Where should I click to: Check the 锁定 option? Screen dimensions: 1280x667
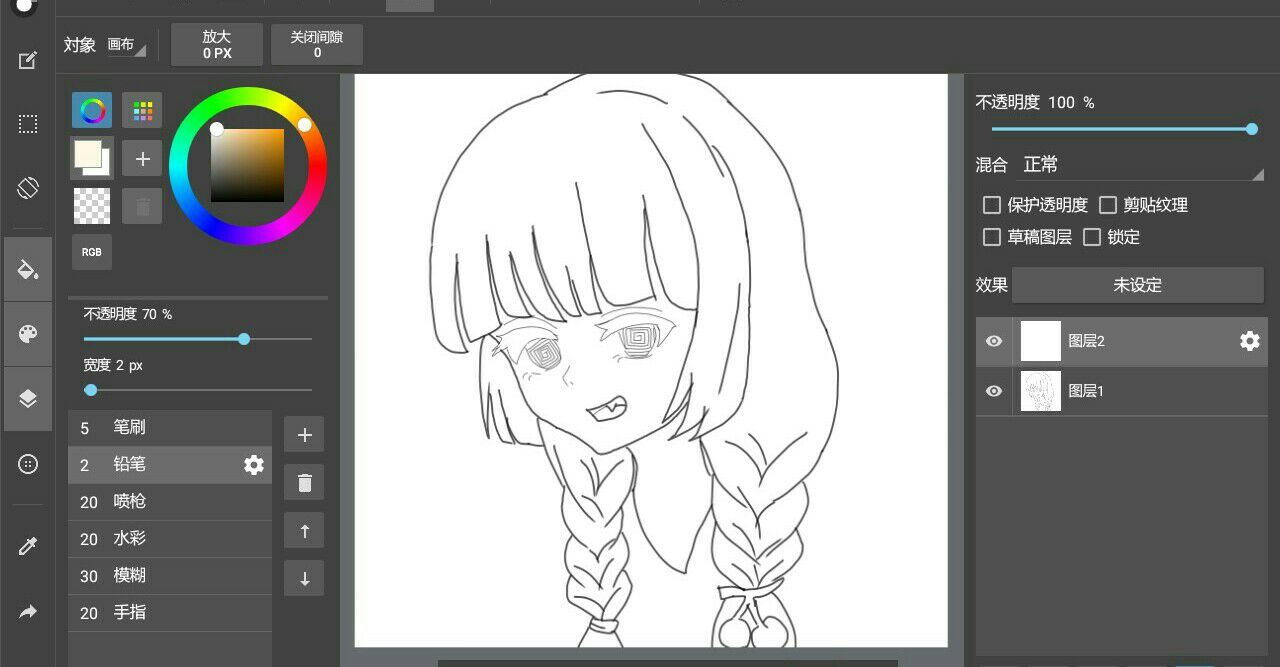[x=1092, y=237]
